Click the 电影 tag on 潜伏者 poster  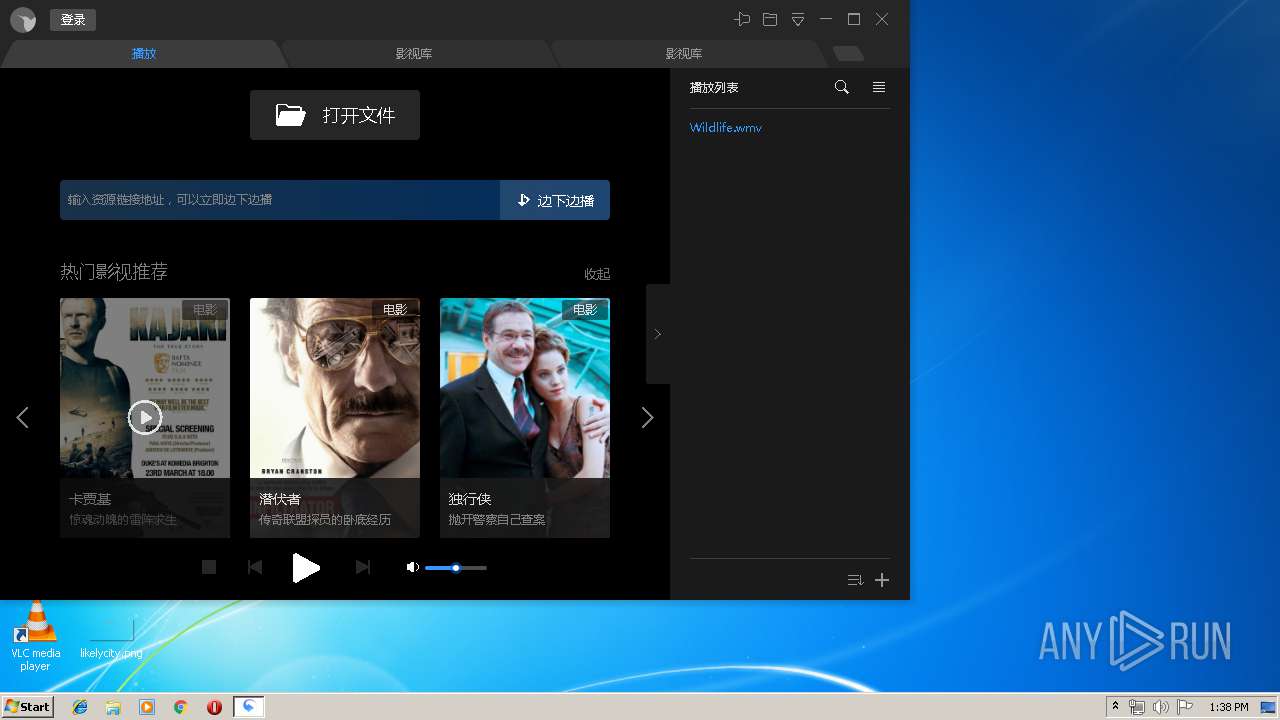pos(395,310)
